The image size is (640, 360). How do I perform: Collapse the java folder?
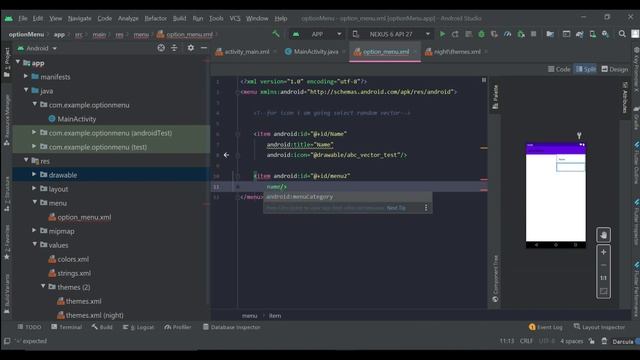point(26,90)
